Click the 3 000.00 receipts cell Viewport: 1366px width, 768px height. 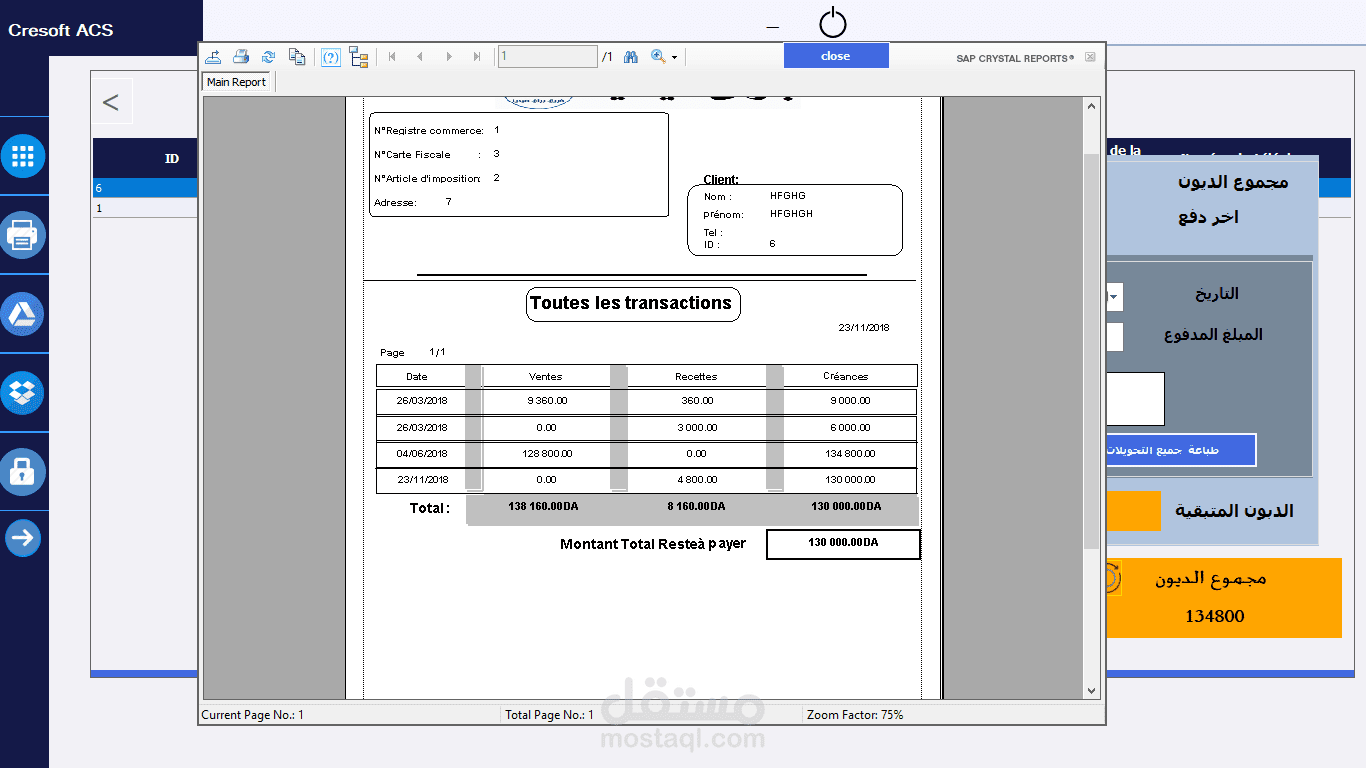697,427
